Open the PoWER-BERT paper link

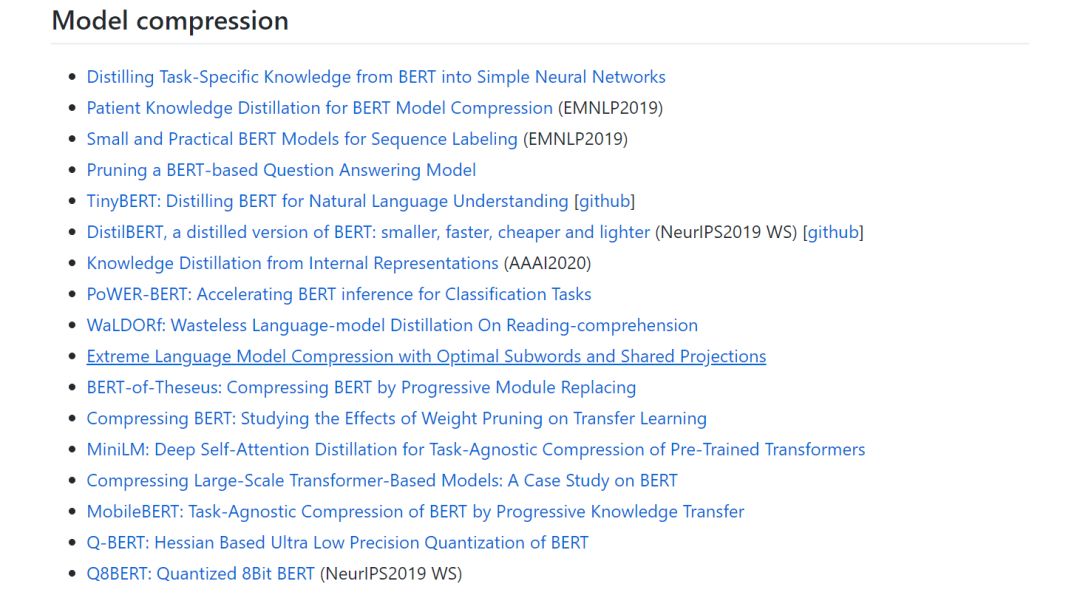point(338,294)
